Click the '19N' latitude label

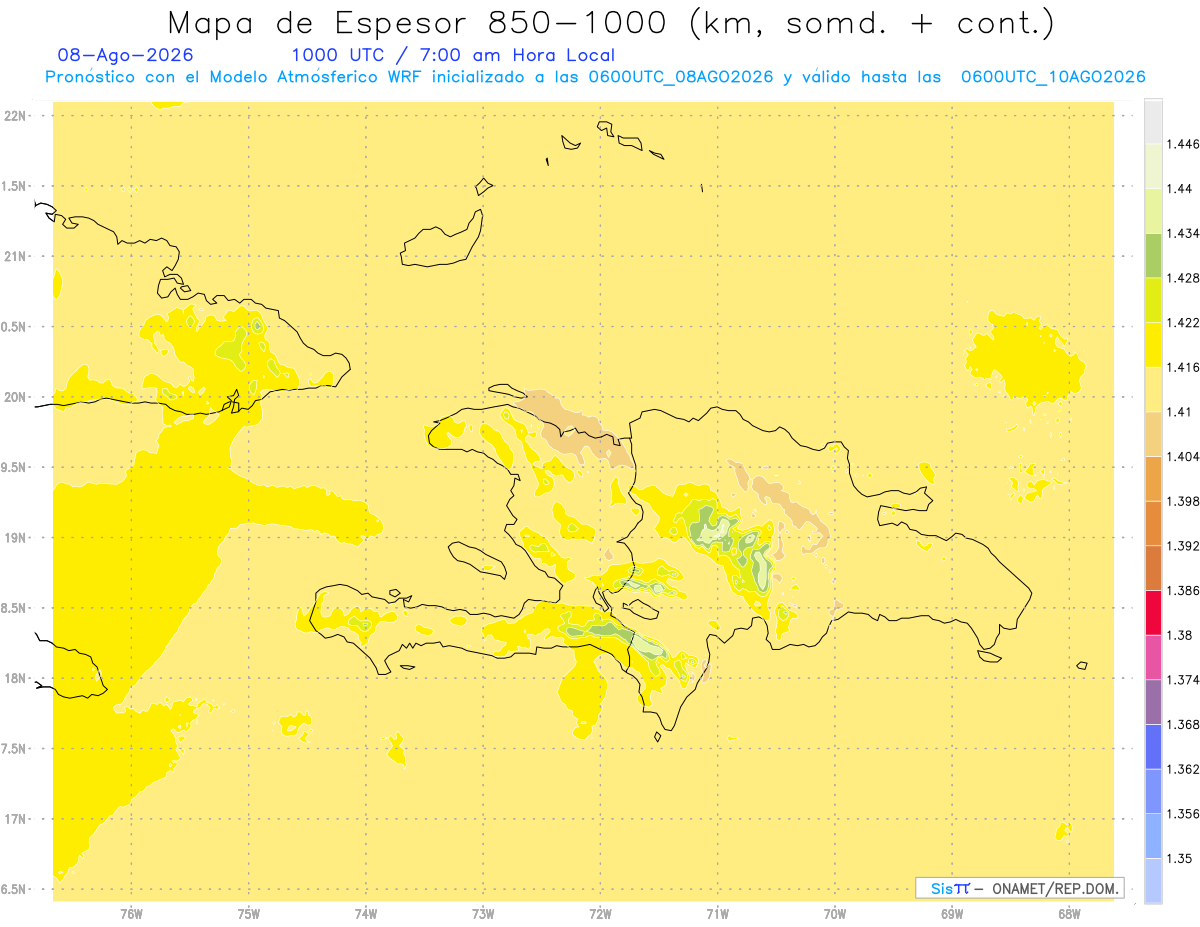(x=16, y=537)
